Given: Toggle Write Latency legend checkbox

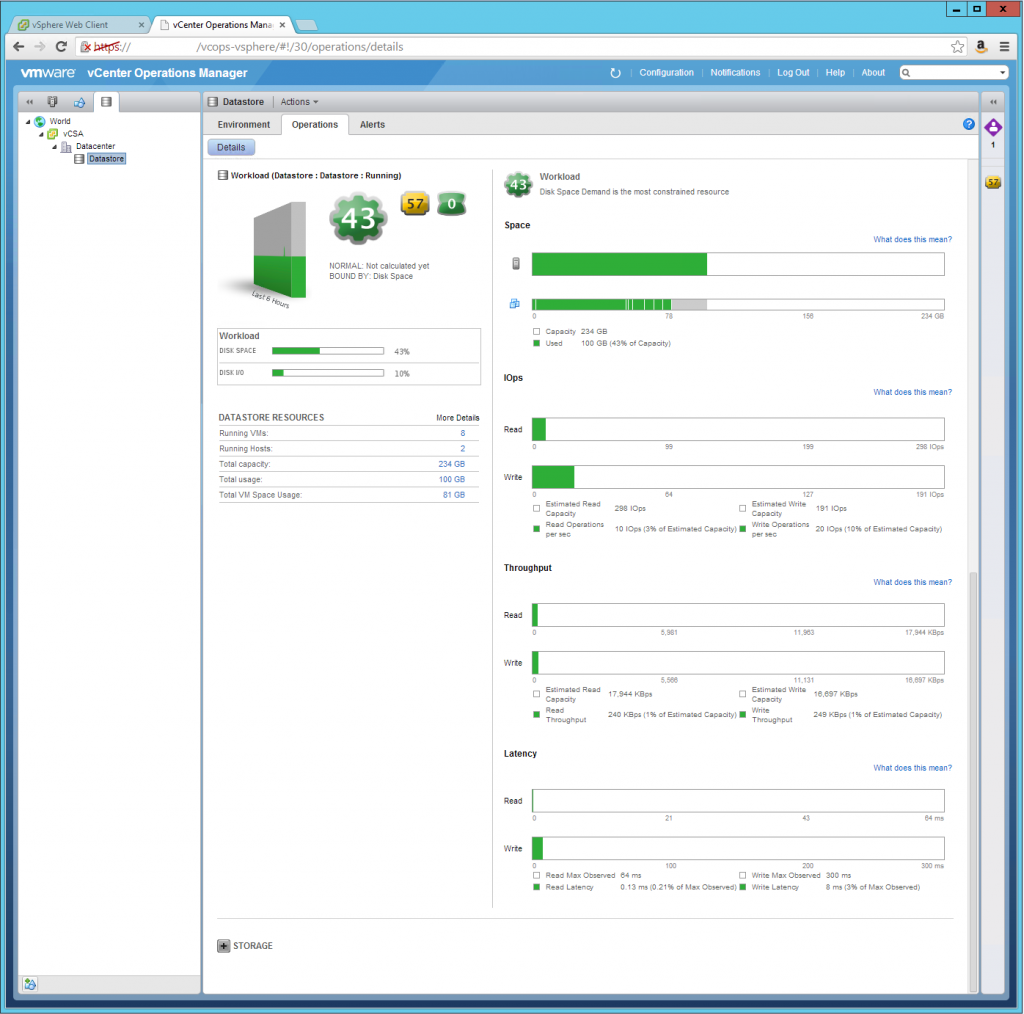Looking at the screenshot, I should 743,887.
